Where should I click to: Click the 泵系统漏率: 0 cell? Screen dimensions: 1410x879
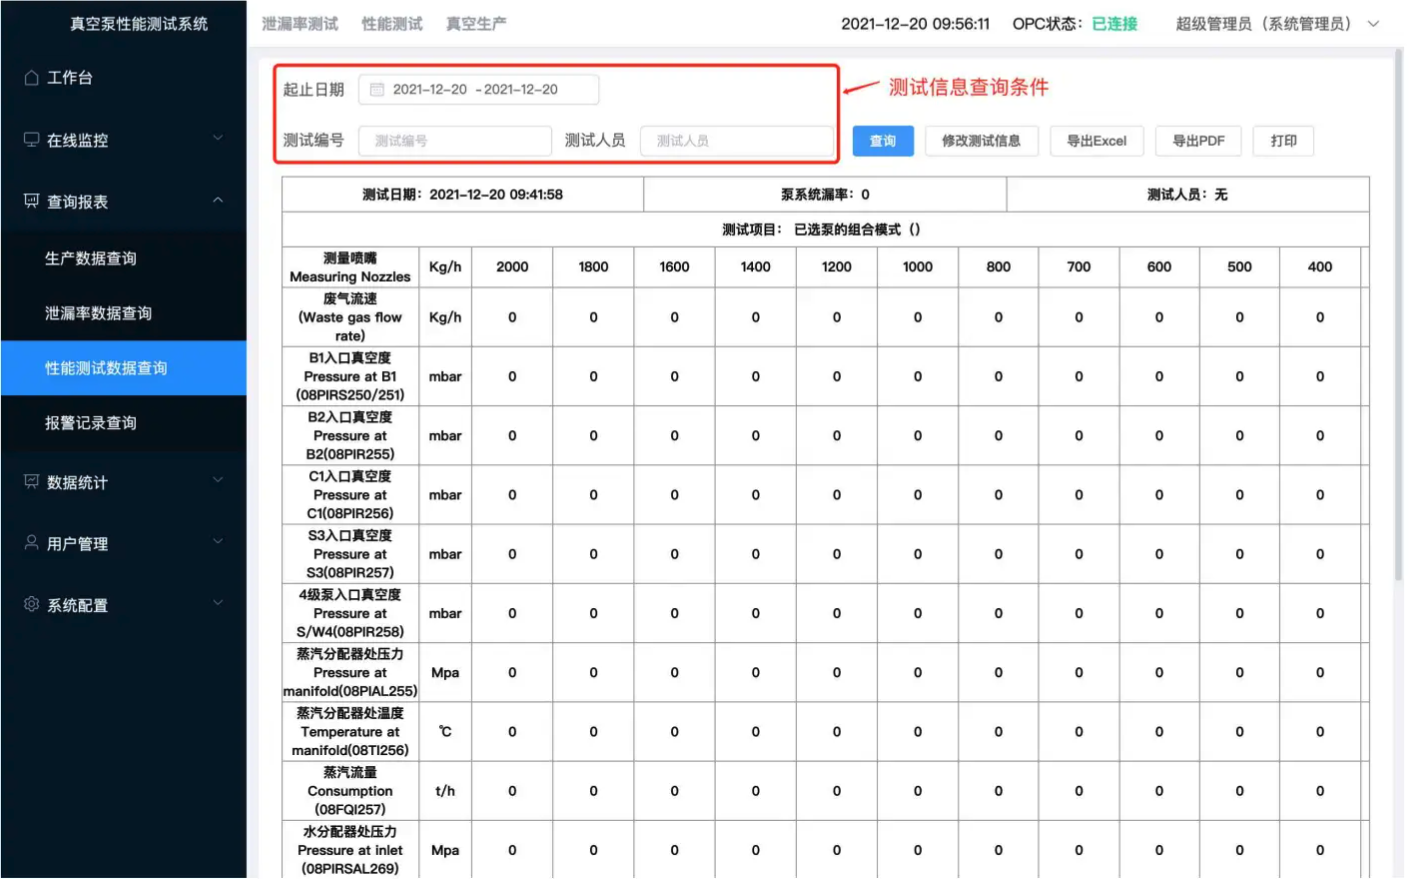click(x=825, y=194)
